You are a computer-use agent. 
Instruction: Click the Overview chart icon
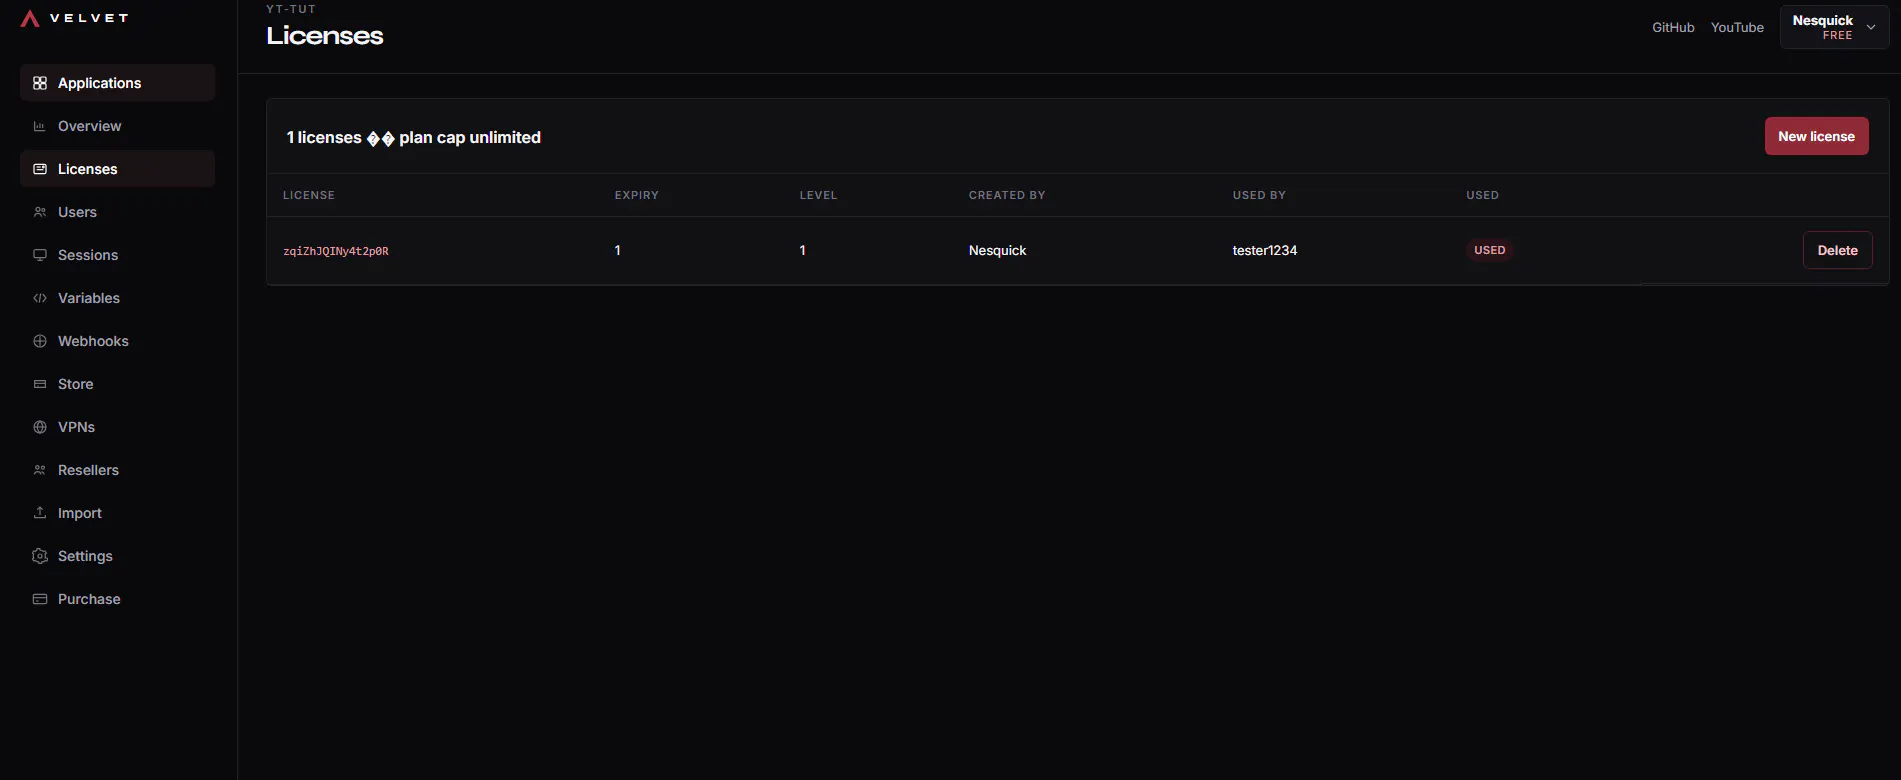coord(40,126)
